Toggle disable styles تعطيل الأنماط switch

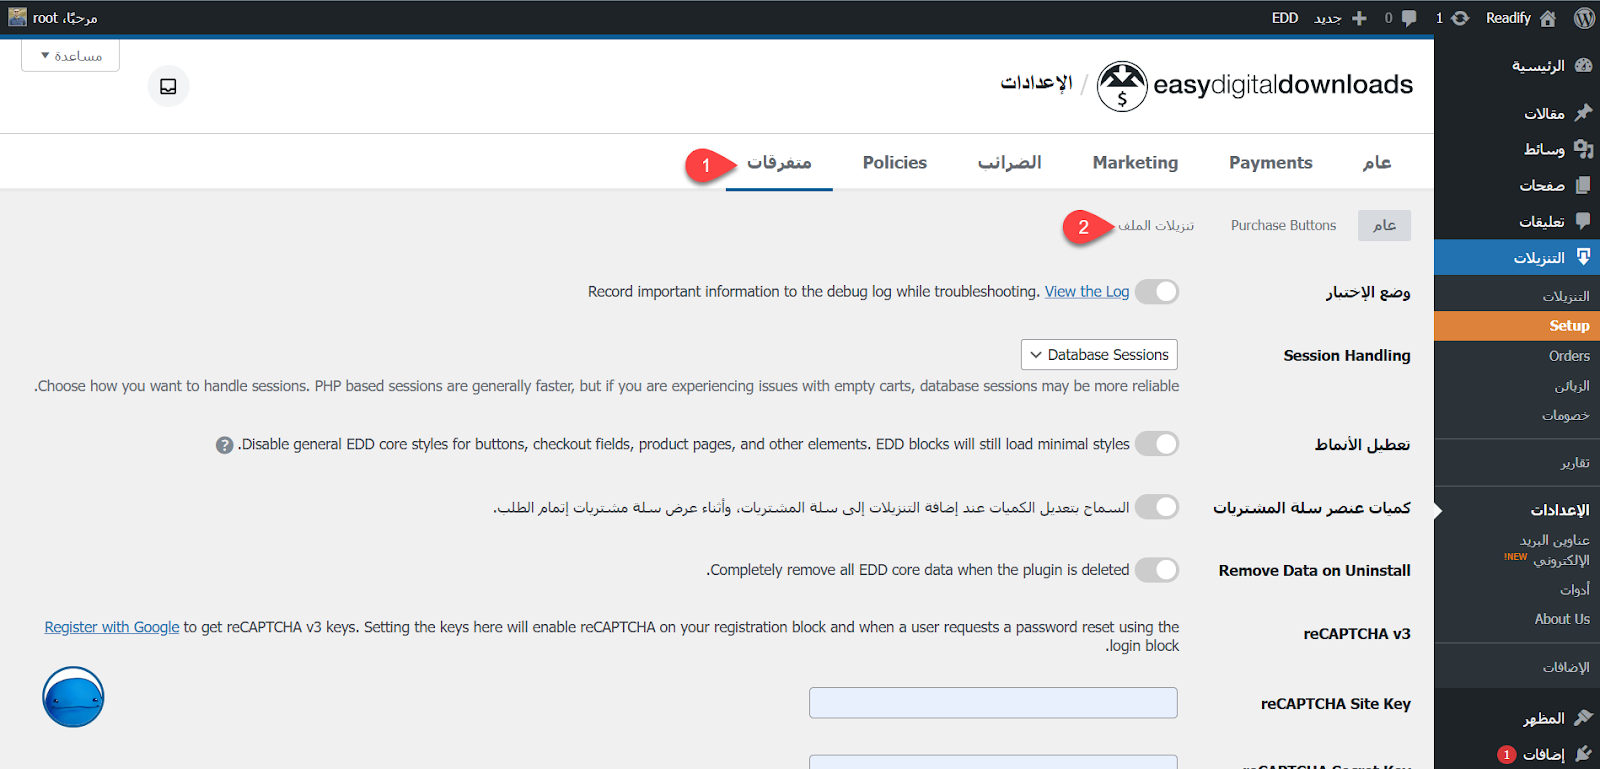point(1157,443)
